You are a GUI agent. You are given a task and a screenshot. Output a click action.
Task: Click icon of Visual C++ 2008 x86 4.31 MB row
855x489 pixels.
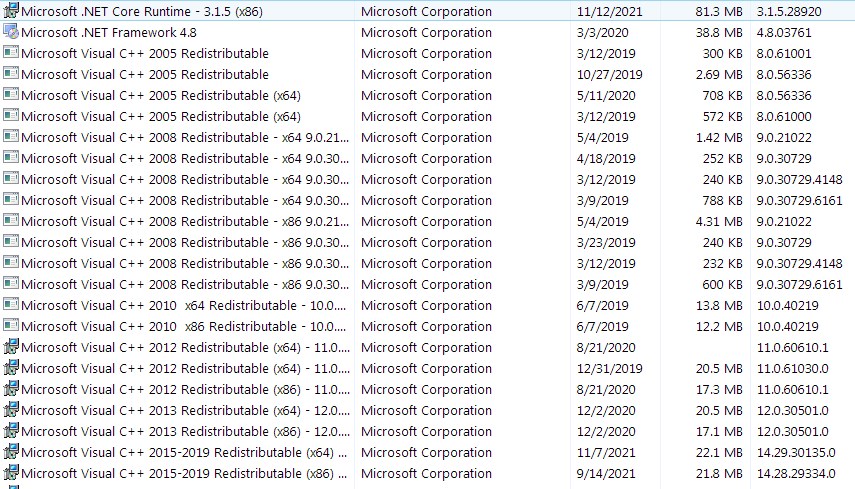(x=11, y=221)
